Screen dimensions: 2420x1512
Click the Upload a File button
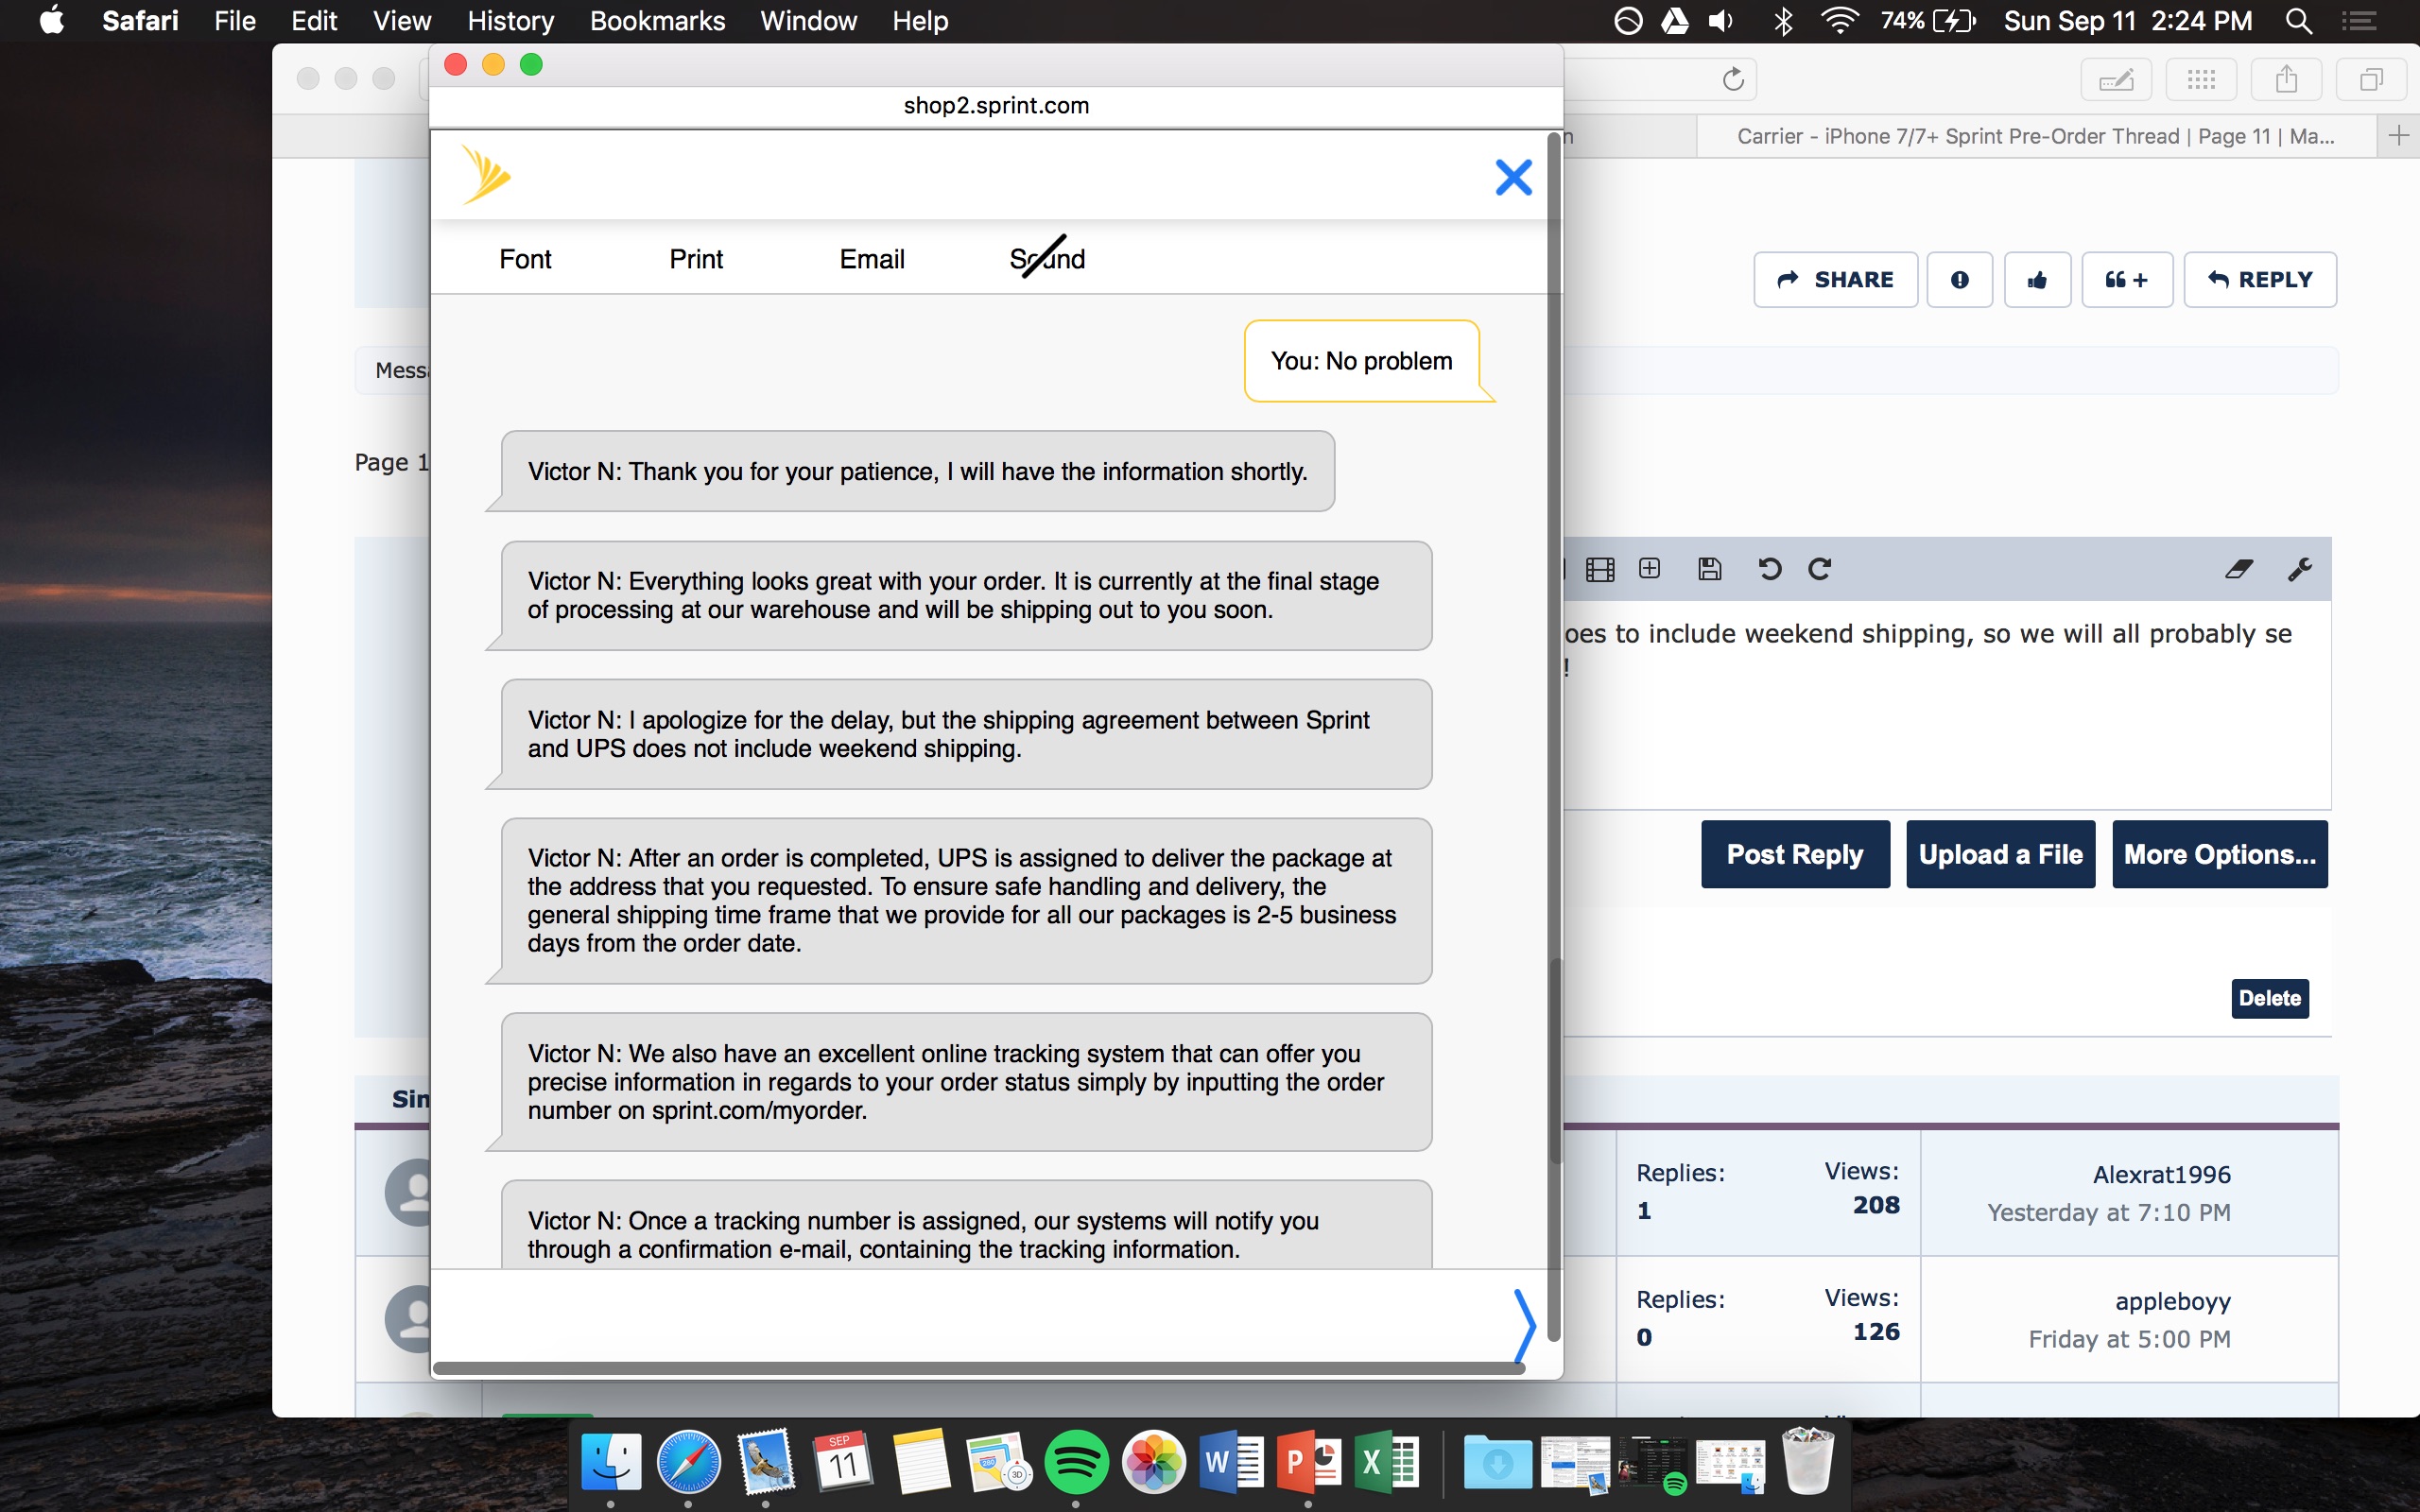tap(2000, 854)
